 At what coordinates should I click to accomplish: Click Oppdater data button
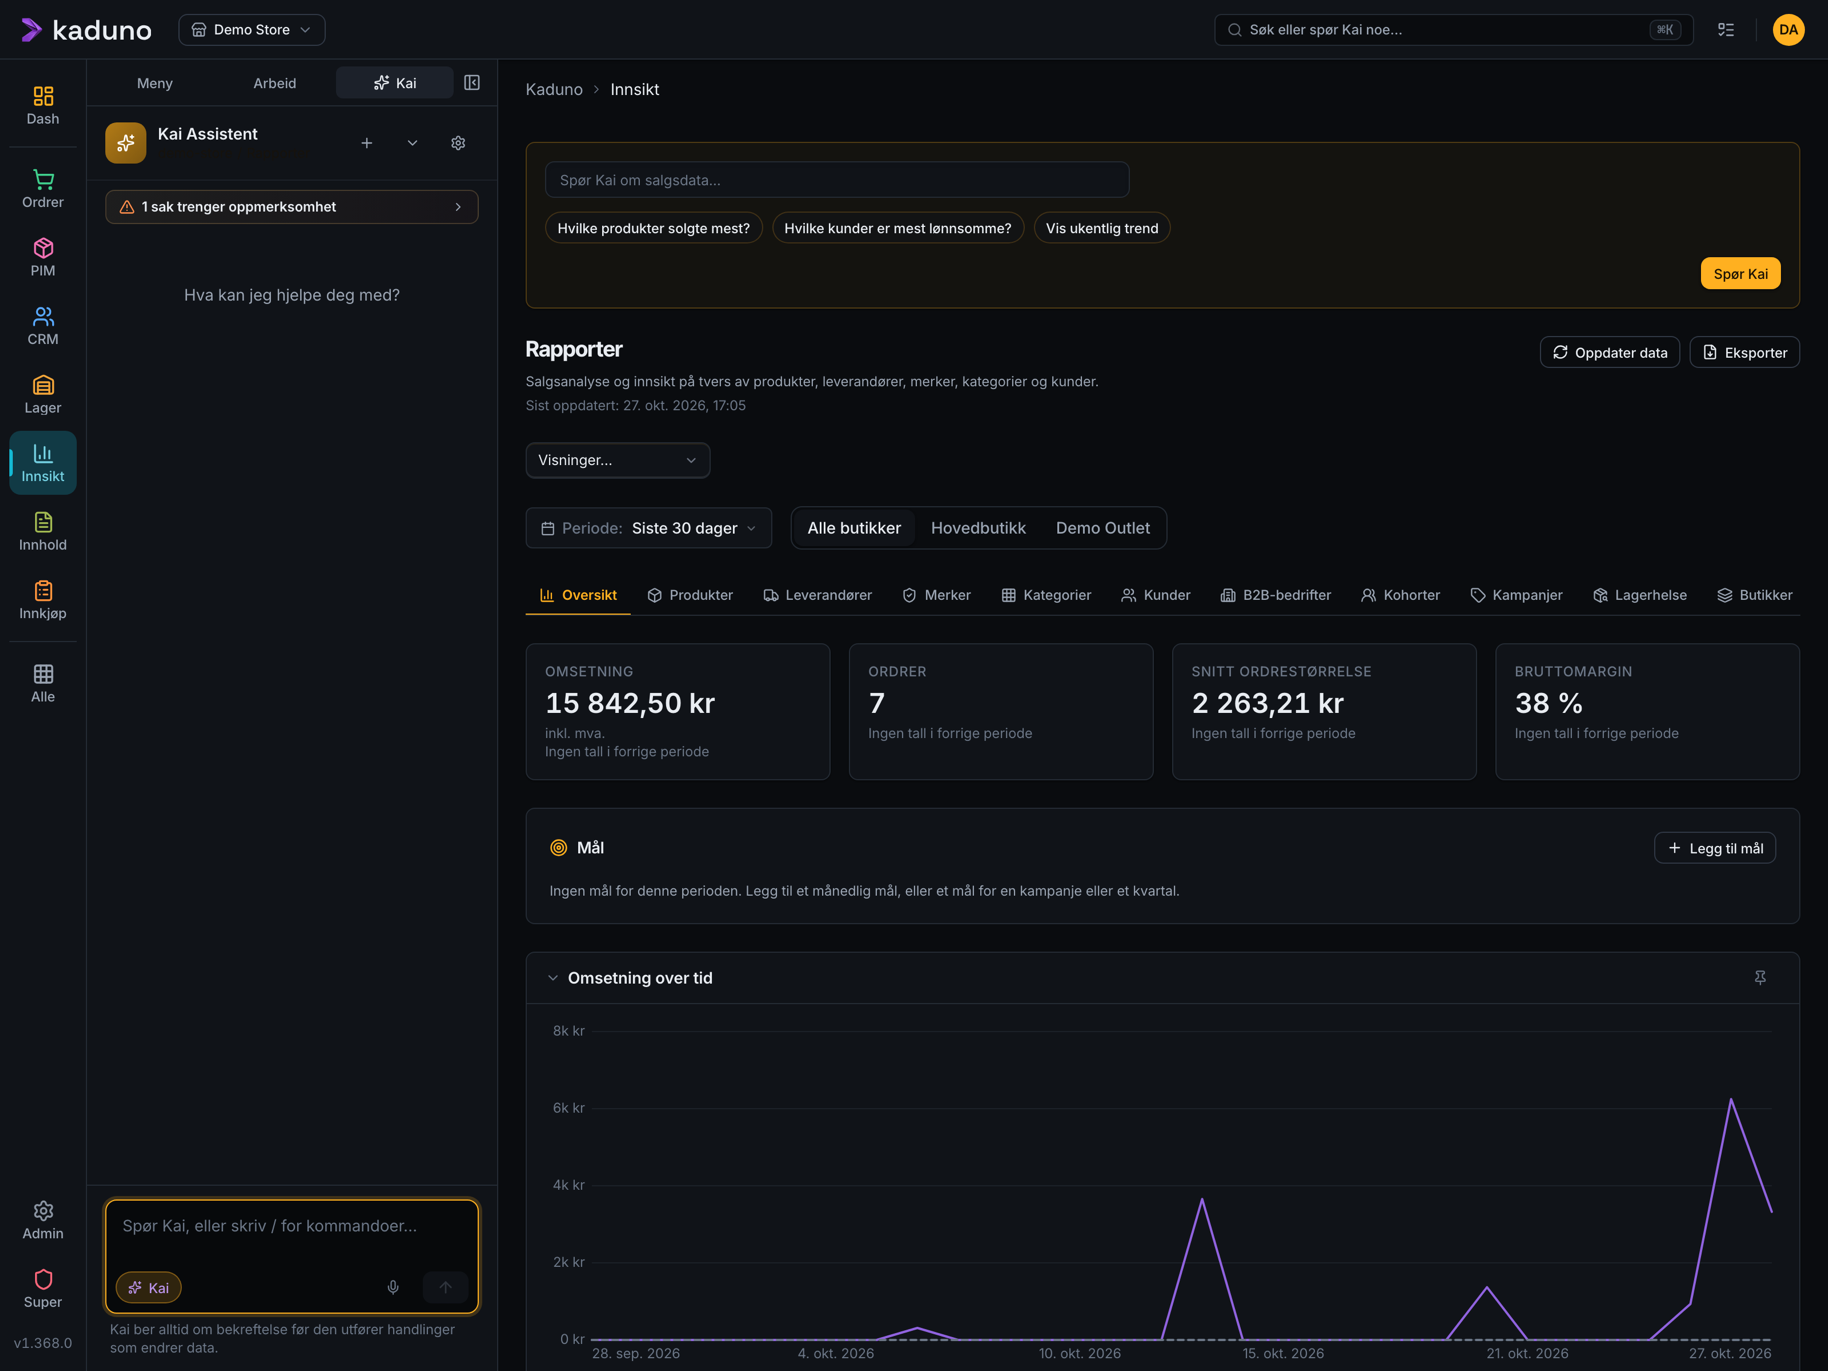coord(1609,352)
